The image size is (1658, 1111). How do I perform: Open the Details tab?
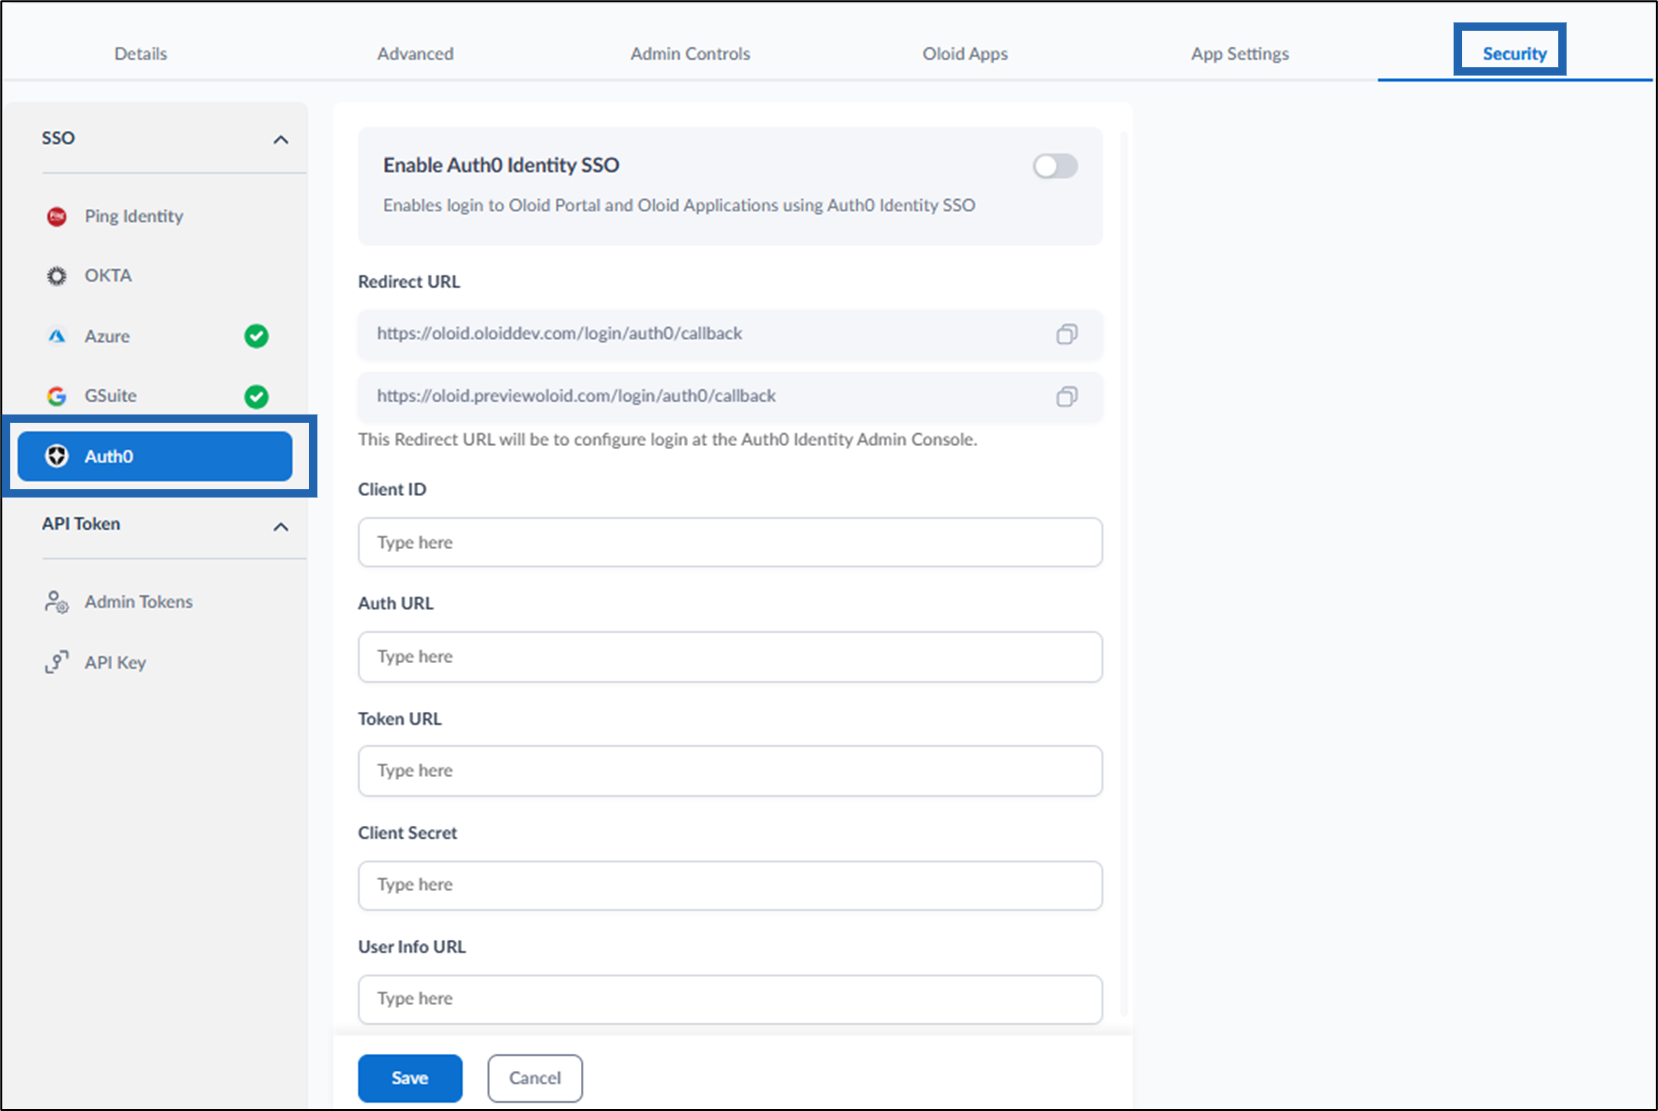tap(141, 54)
